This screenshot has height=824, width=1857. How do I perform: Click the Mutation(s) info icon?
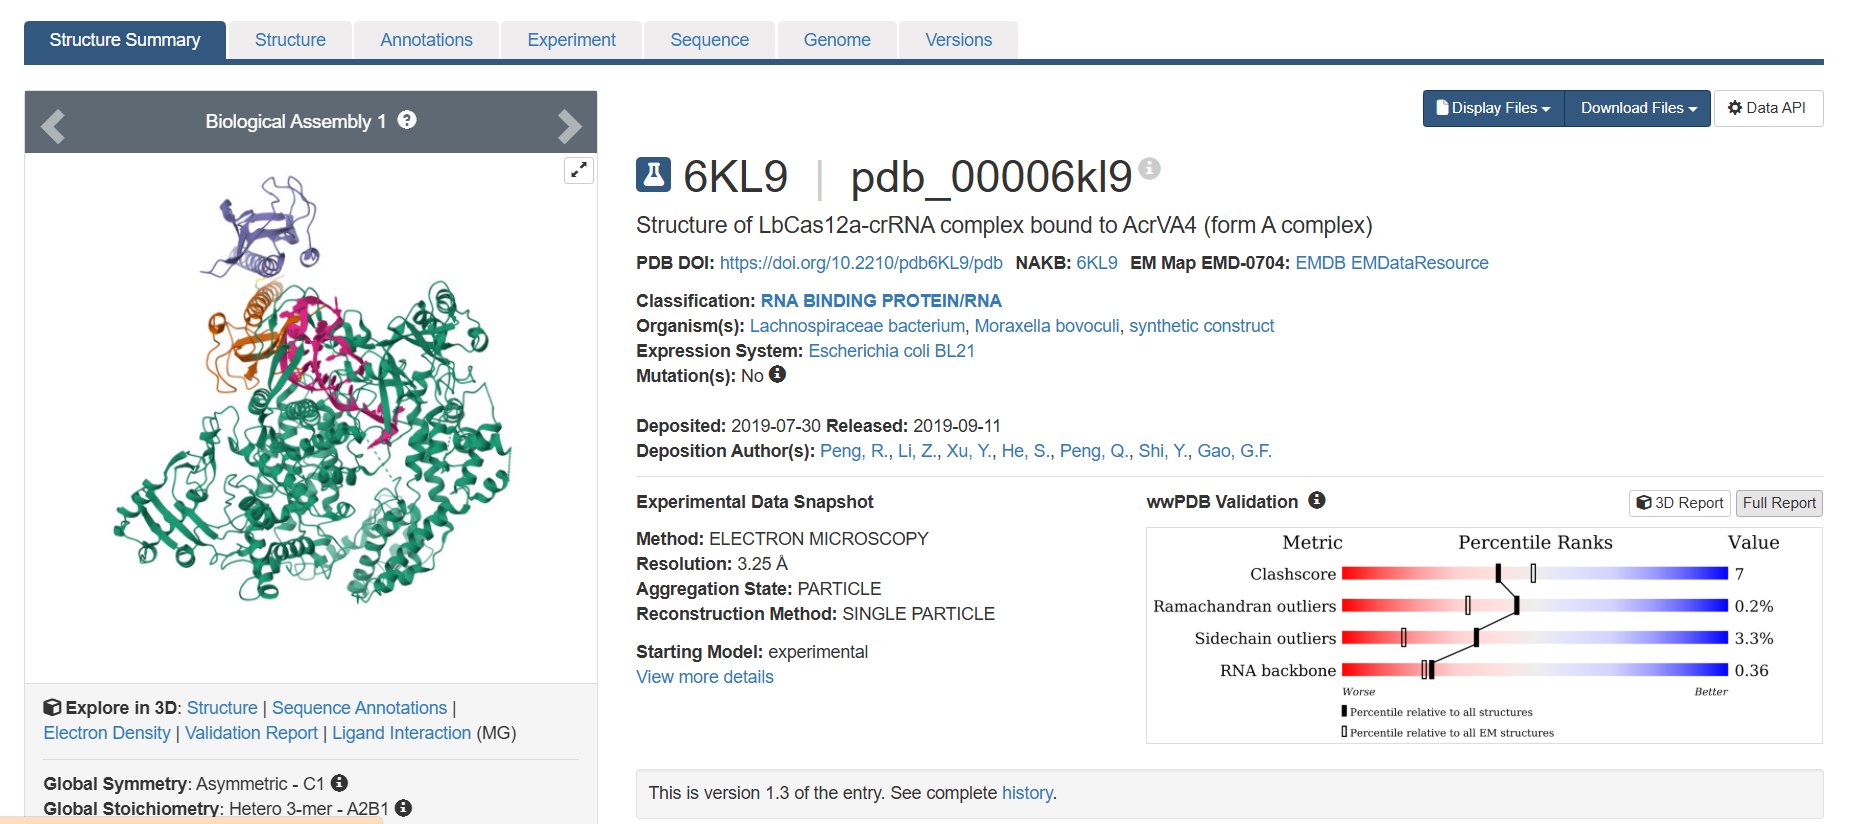[x=777, y=375]
